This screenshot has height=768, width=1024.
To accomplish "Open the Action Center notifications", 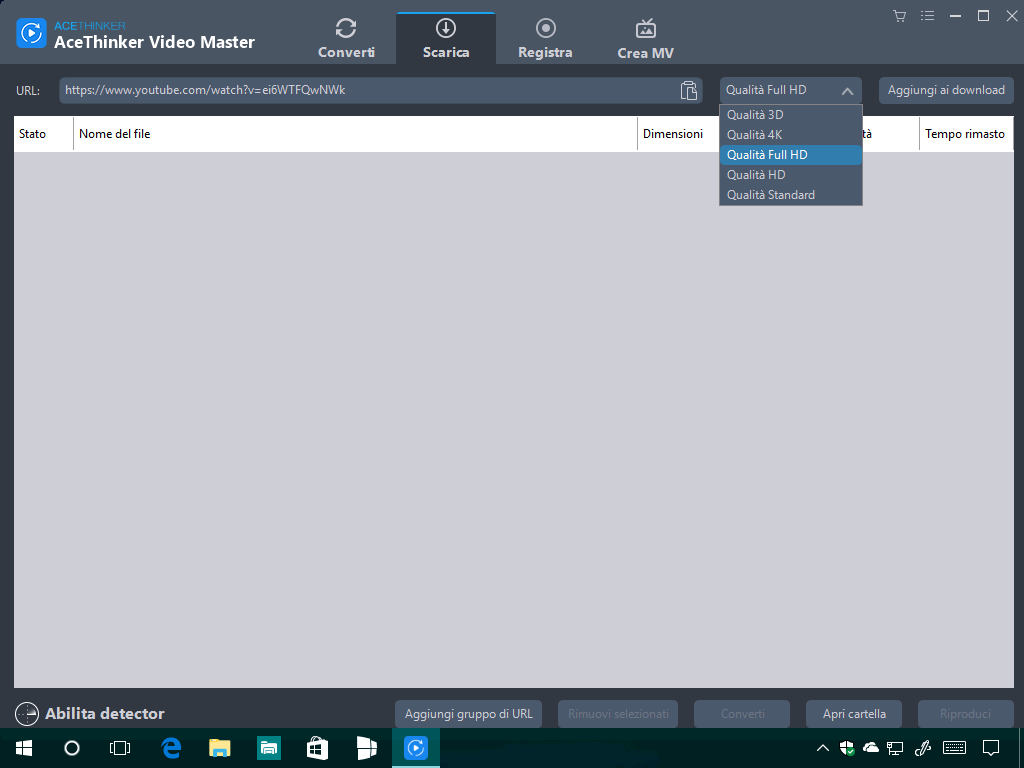I will 991,748.
